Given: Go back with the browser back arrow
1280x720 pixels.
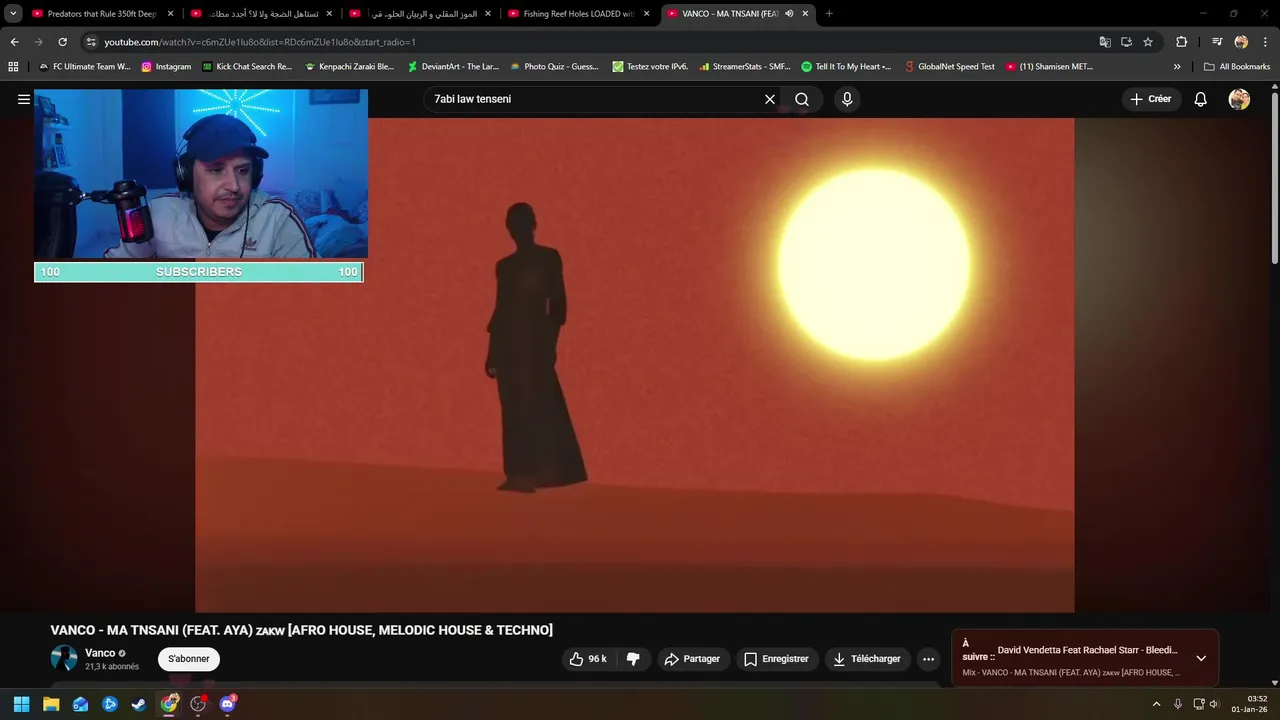Looking at the screenshot, I should (x=14, y=42).
